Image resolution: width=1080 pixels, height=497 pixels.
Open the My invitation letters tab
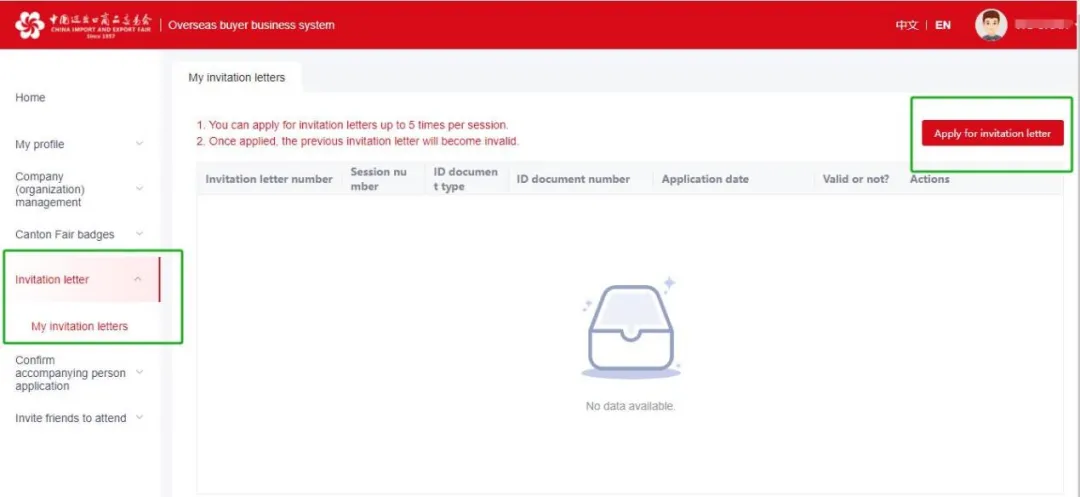coord(237,78)
